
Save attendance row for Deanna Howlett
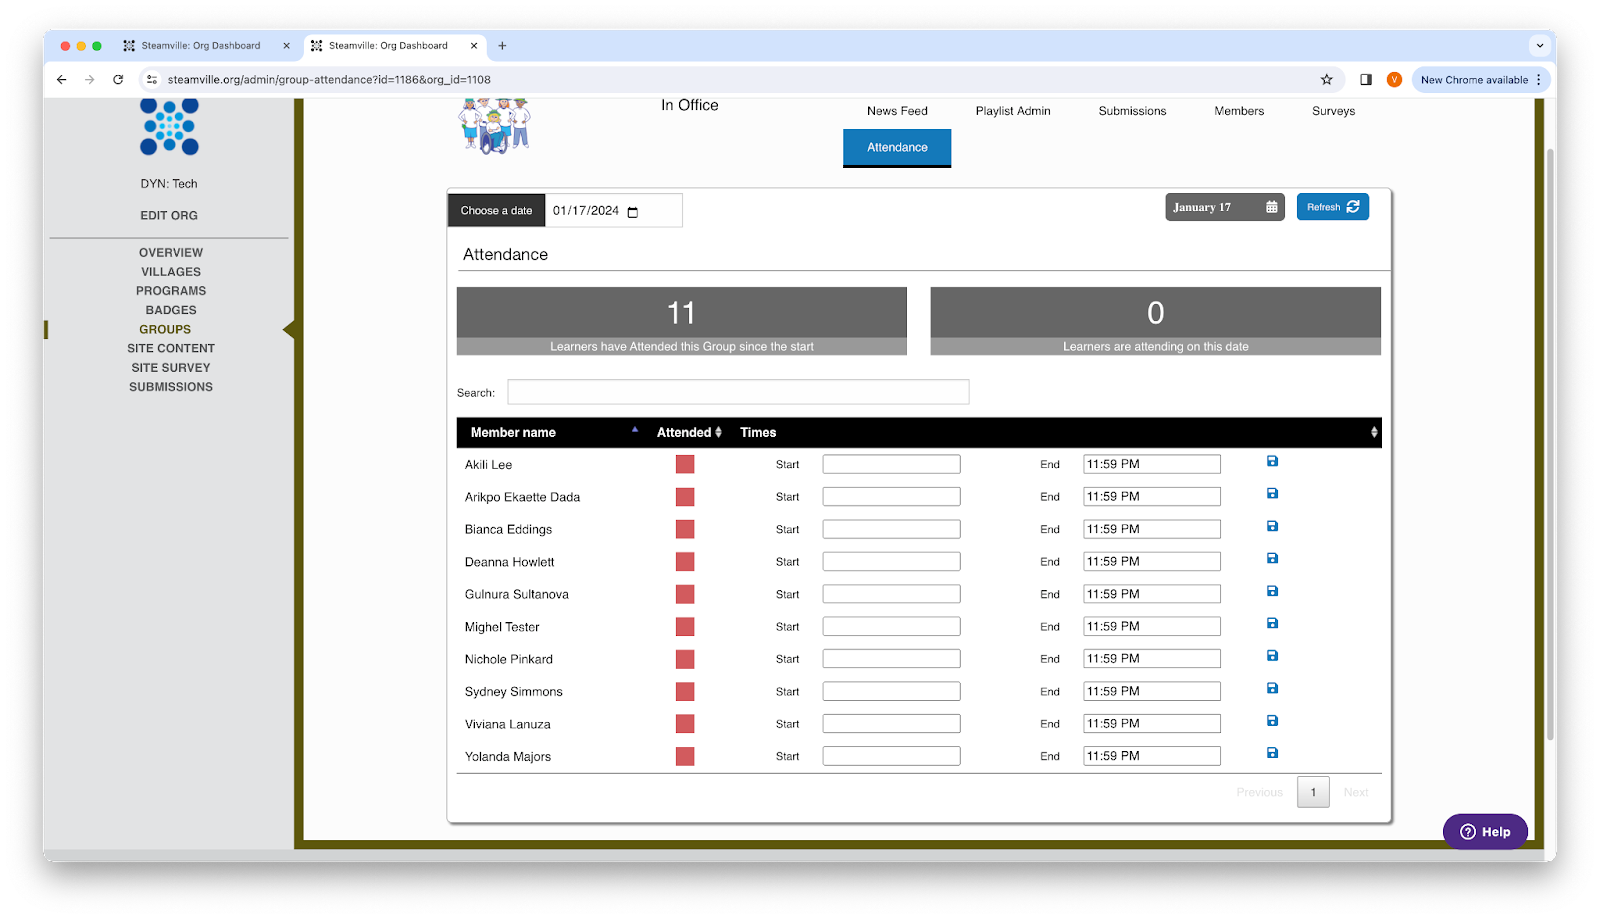pyautogui.click(x=1272, y=558)
